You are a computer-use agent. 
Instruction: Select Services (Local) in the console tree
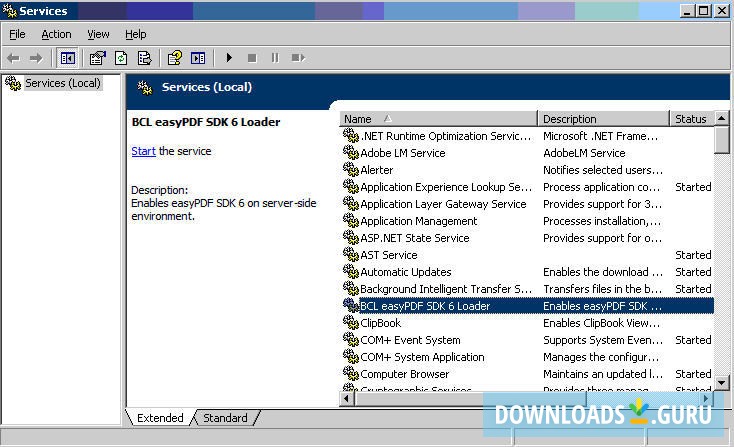coord(62,83)
